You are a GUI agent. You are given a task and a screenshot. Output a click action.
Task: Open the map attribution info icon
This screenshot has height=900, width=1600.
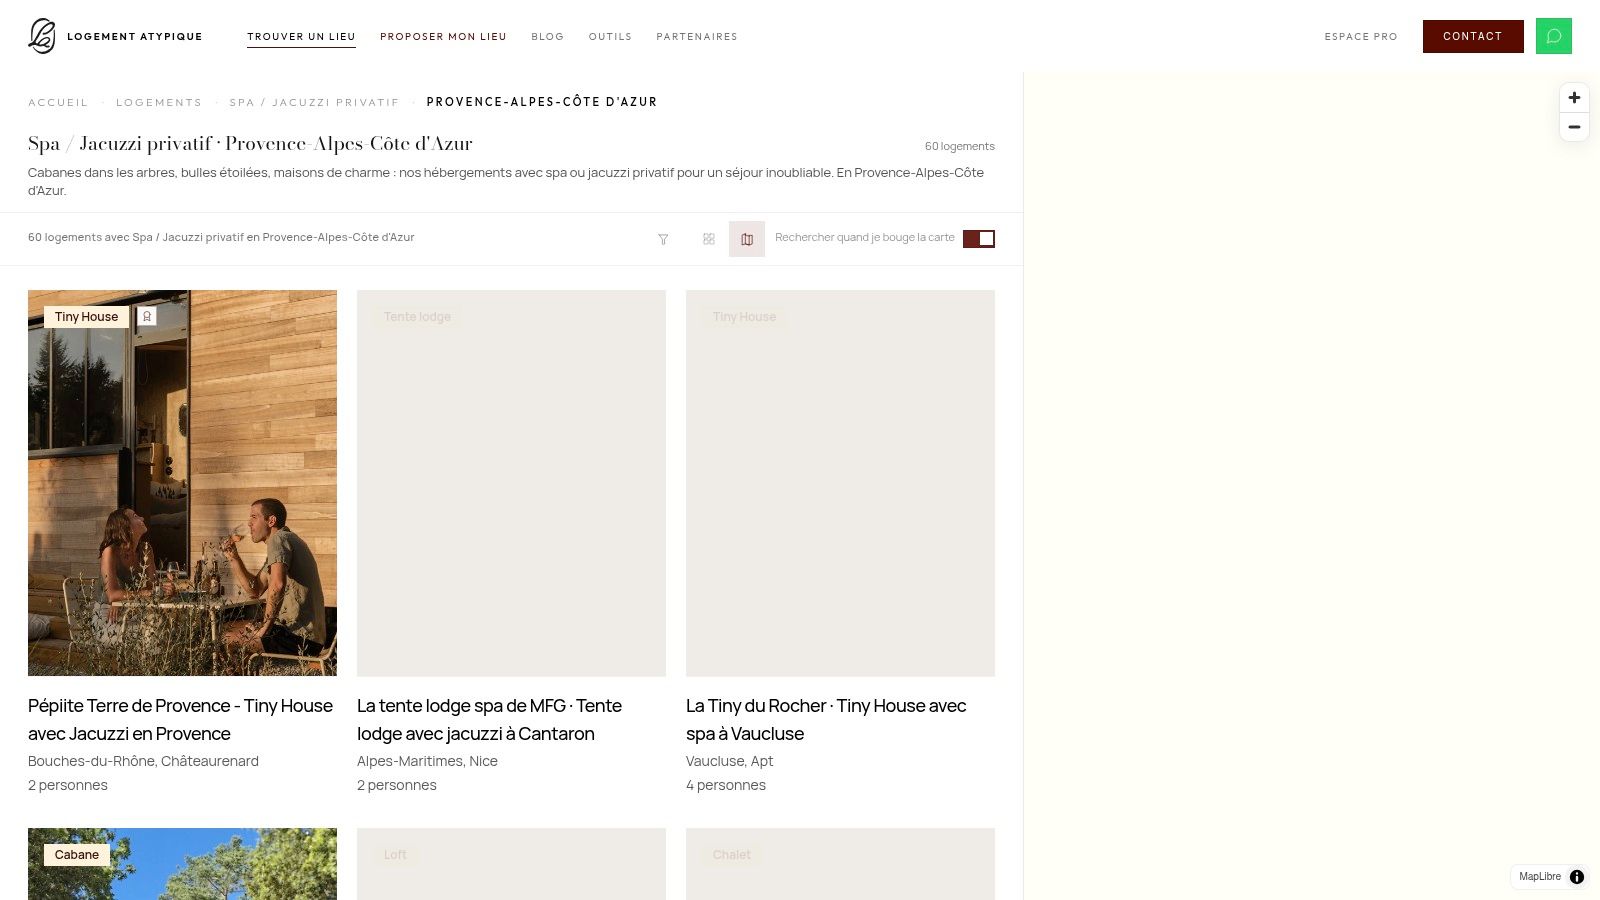pyautogui.click(x=1577, y=877)
